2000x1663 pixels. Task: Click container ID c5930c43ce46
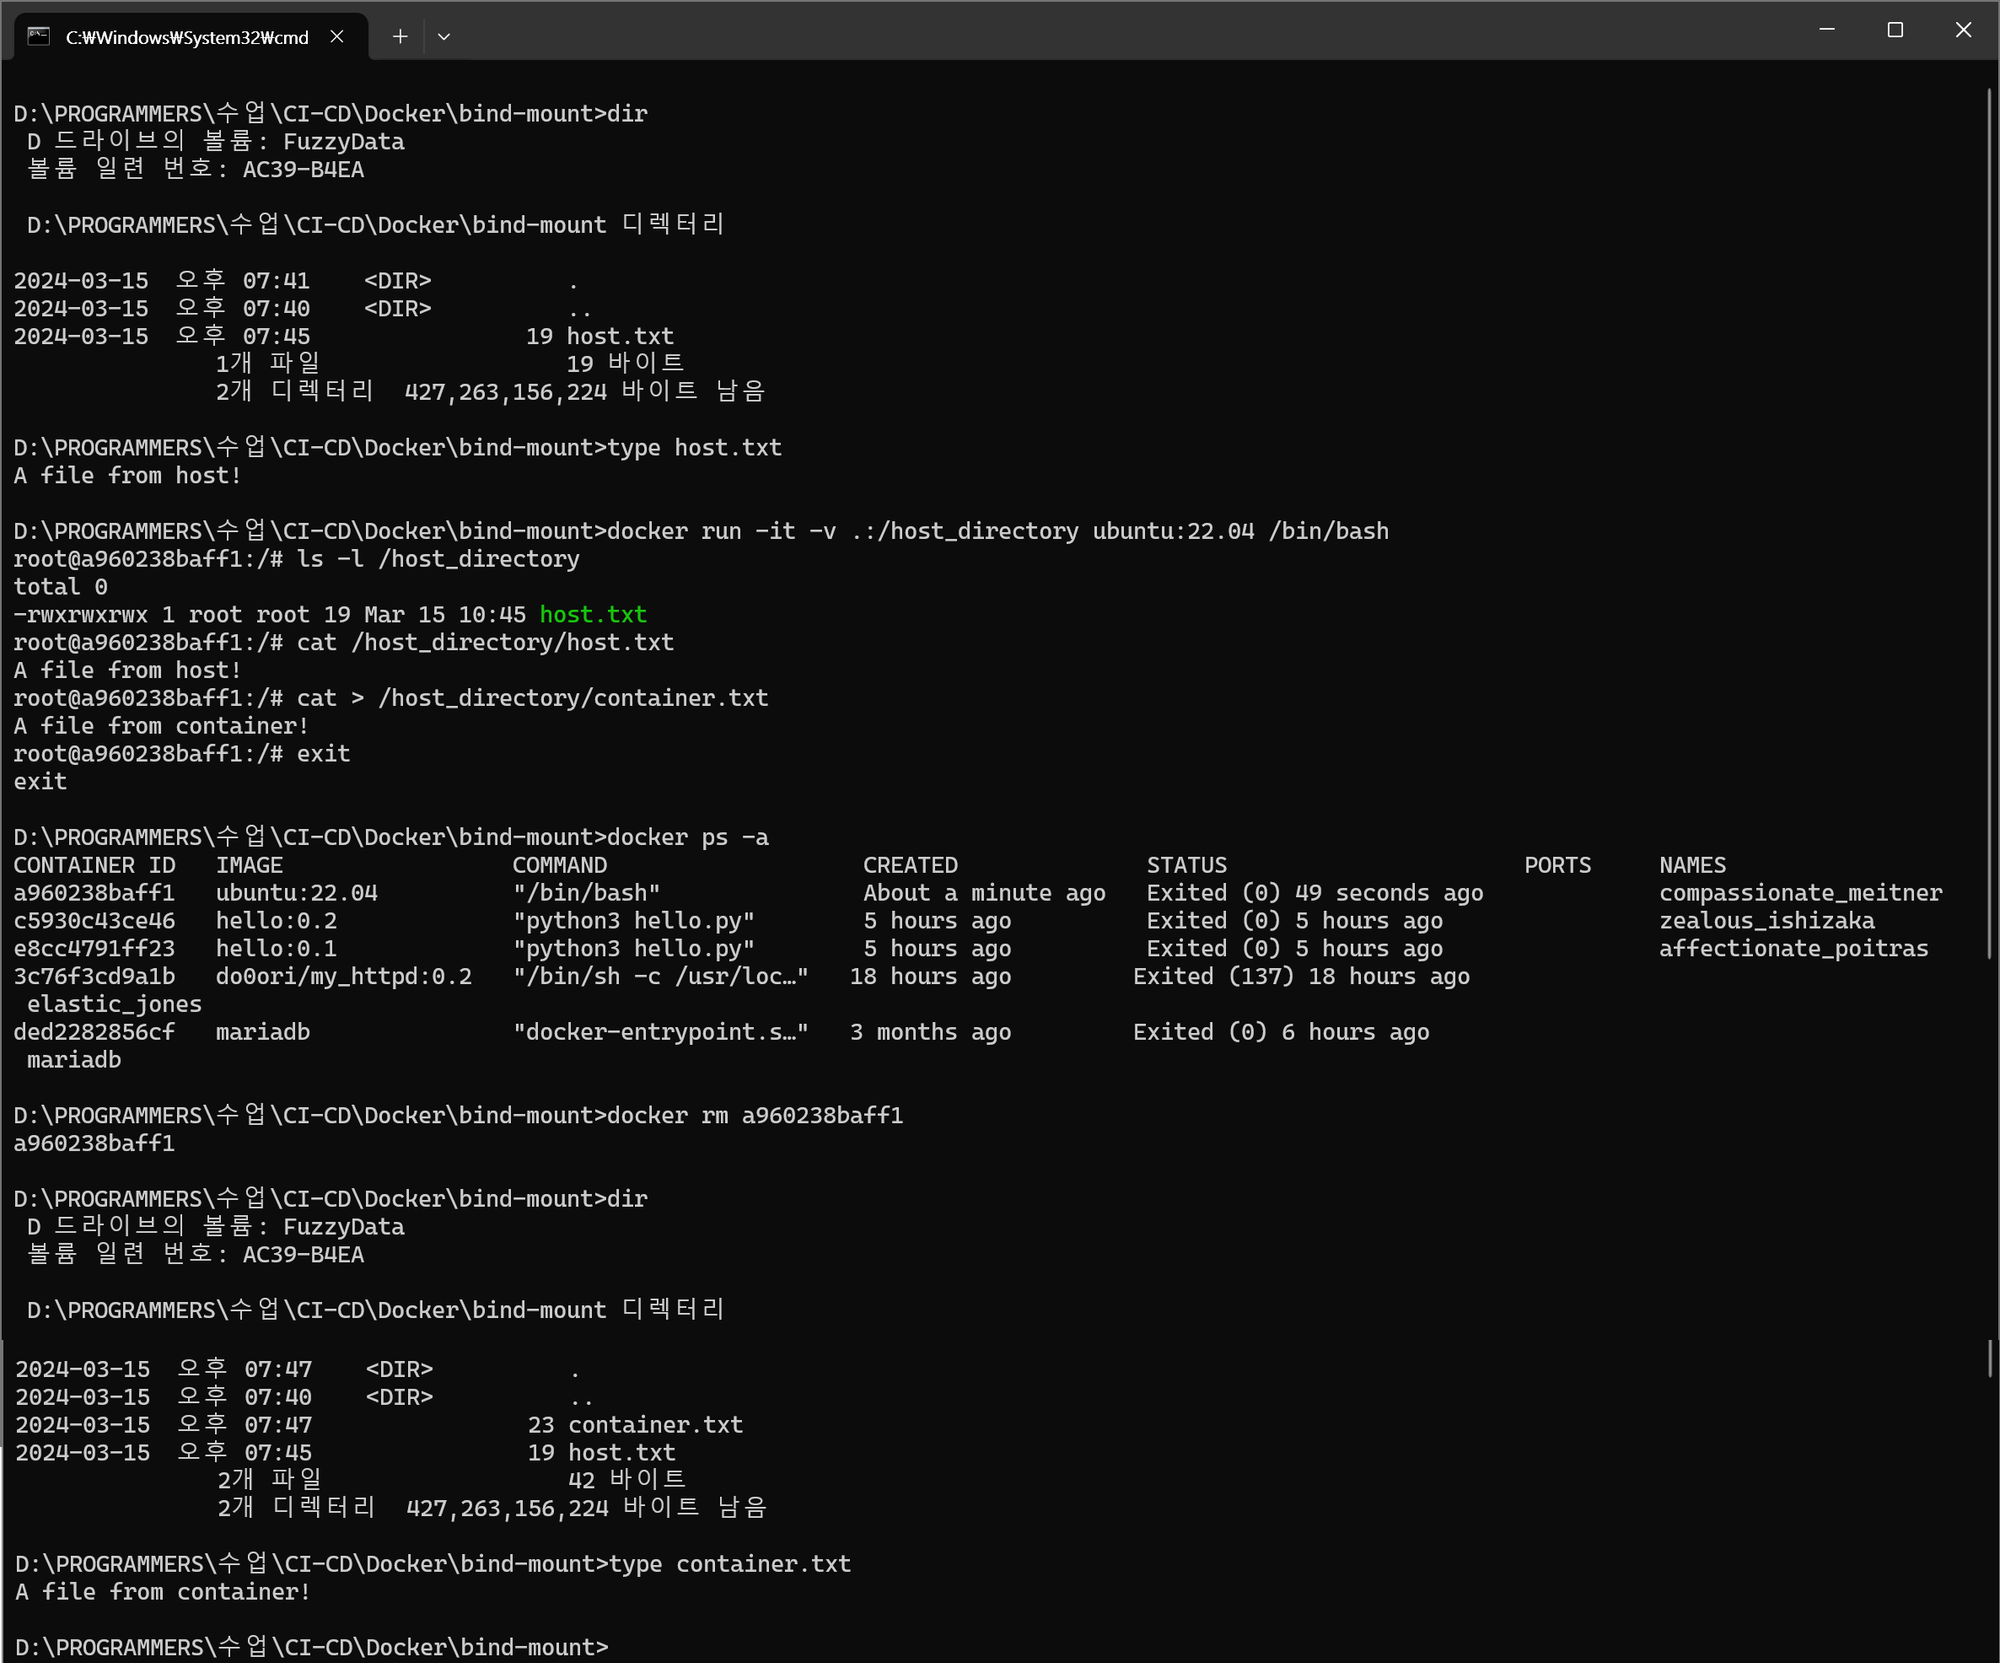click(x=94, y=920)
